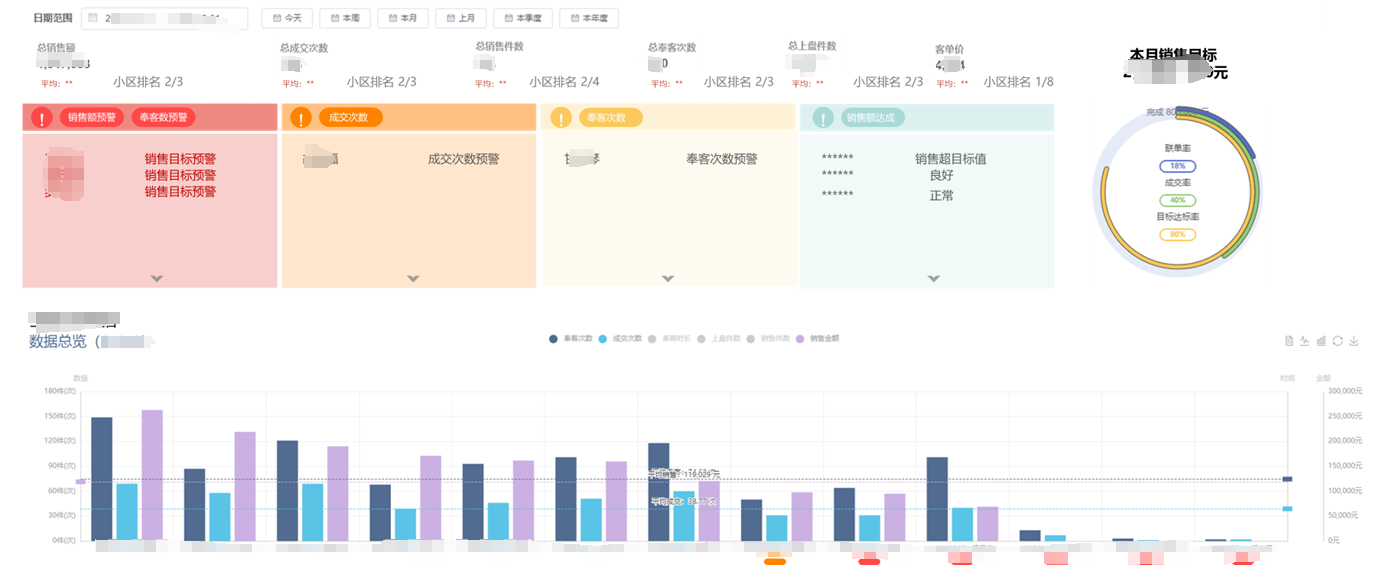Click the teal exclamation icon beside 销售额达成
Screen dimensions: 1373x565
(822, 118)
